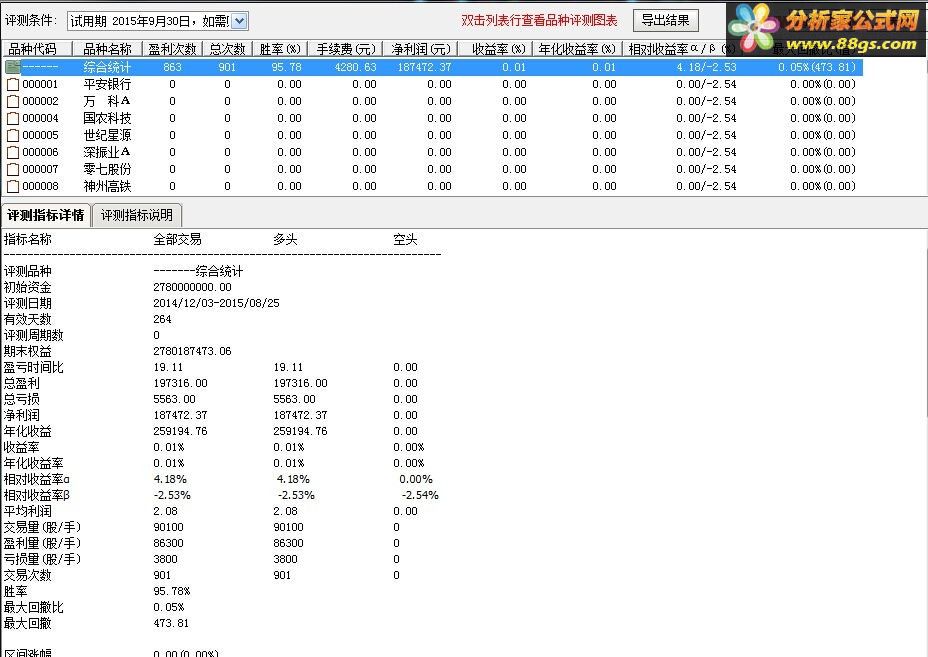Sort by 相对收益率α/β column header
928x657 pixels.
coord(682,49)
